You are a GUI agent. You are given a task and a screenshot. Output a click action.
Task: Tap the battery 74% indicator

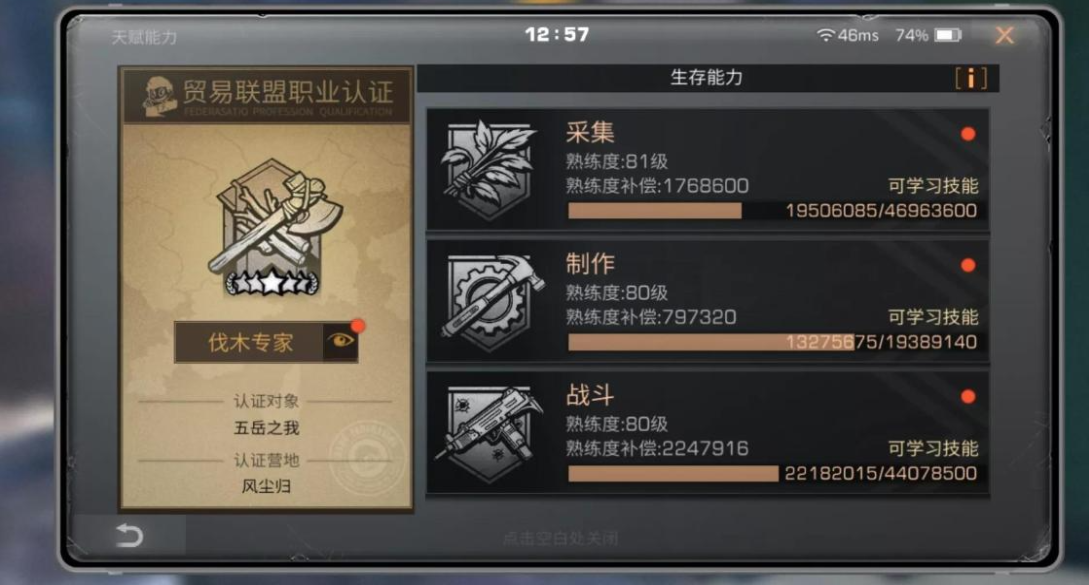928,35
